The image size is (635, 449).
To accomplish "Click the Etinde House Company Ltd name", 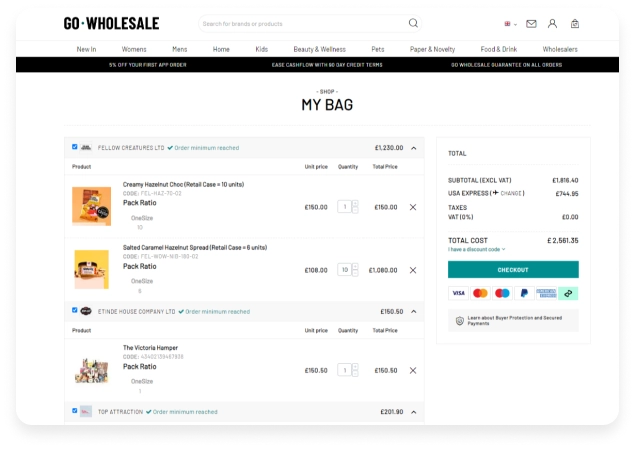I will (136, 311).
